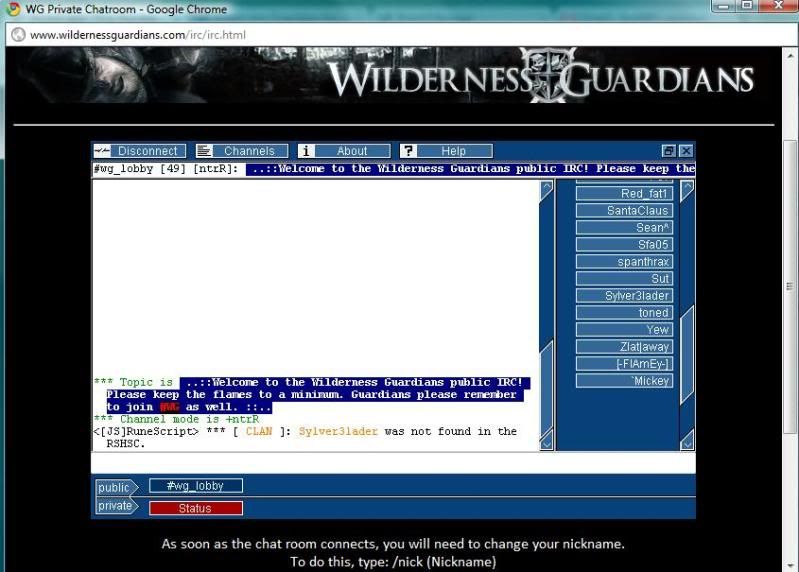Click nick list scroll up arrow
799x572 pixels.
[x=687, y=190]
